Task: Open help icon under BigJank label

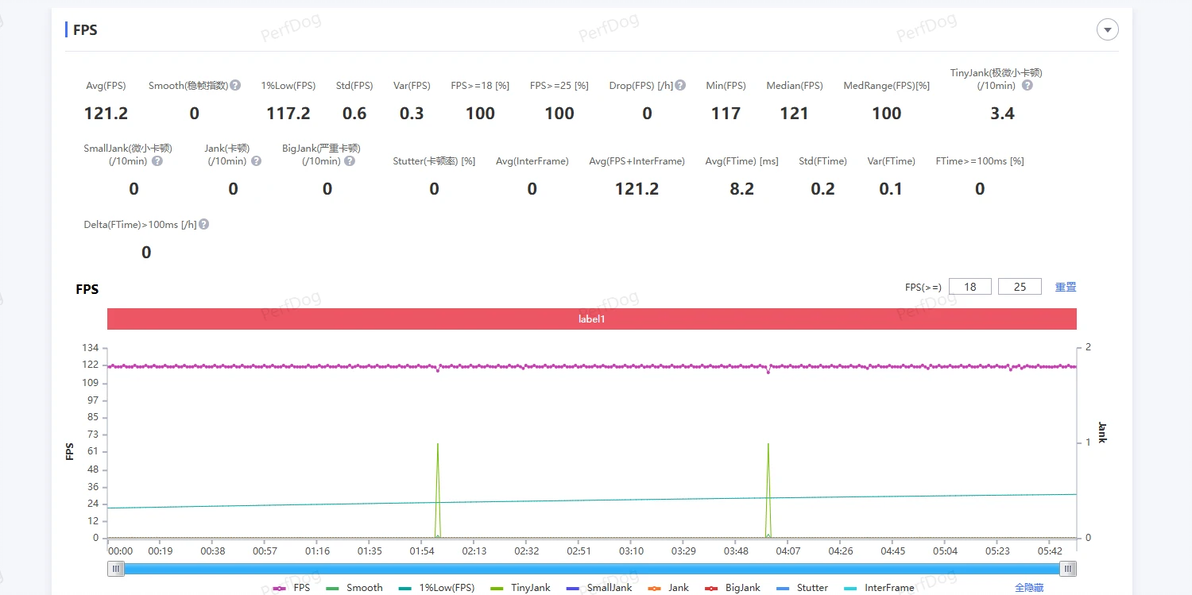Action: (349, 161)
